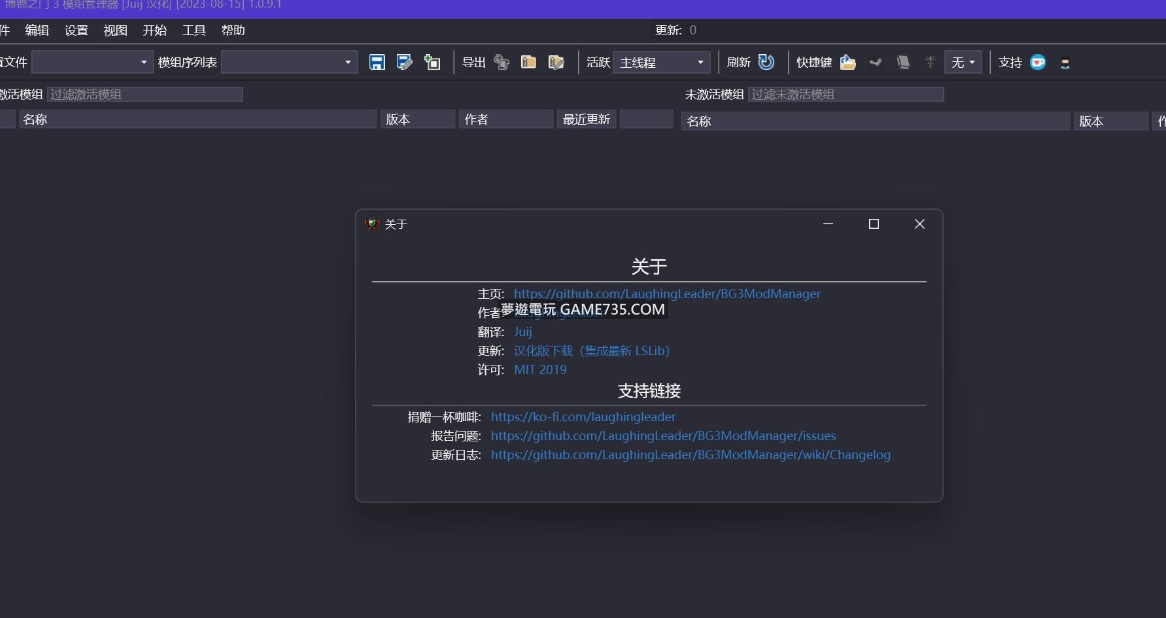
Task: Open the Ko-fi support icon next to 支持
Action: click(1038, 62)
